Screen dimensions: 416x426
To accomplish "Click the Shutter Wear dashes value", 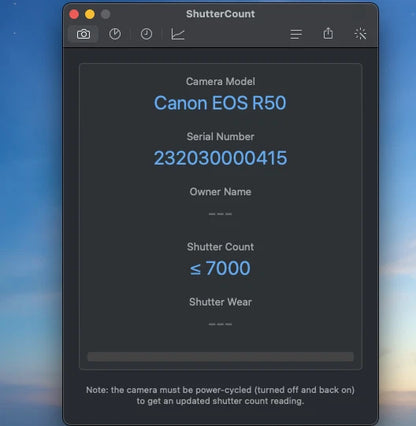I will click(220, 324).
